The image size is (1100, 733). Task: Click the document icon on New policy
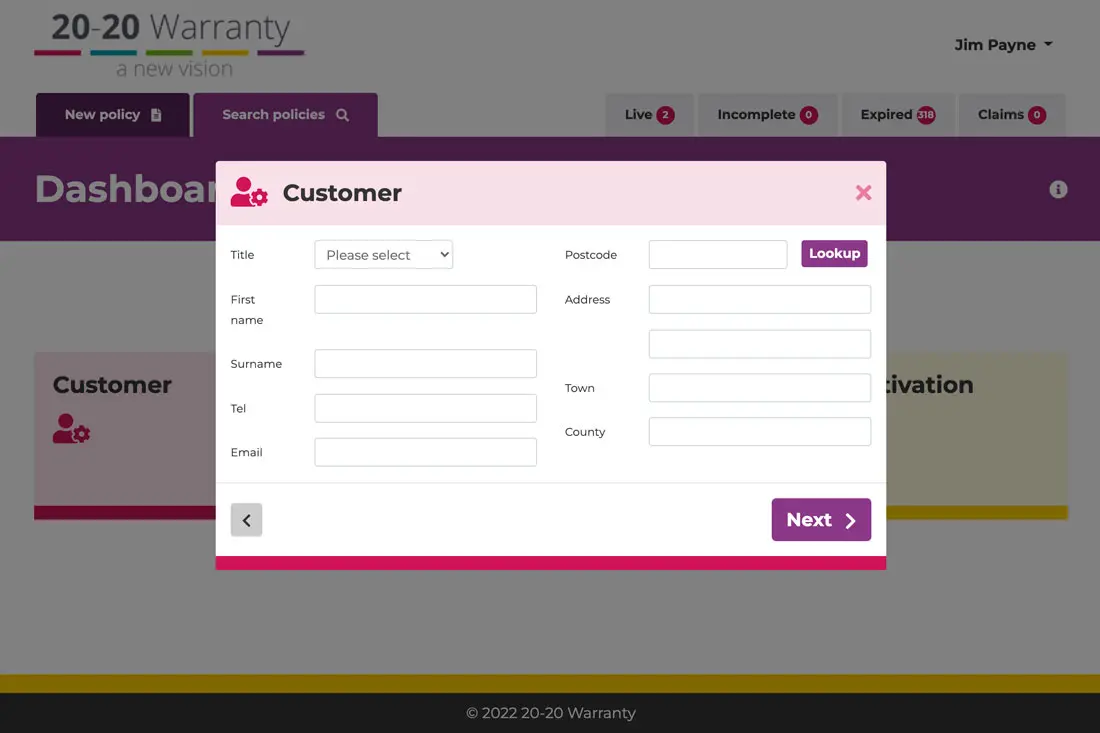[x=156, y=115]
